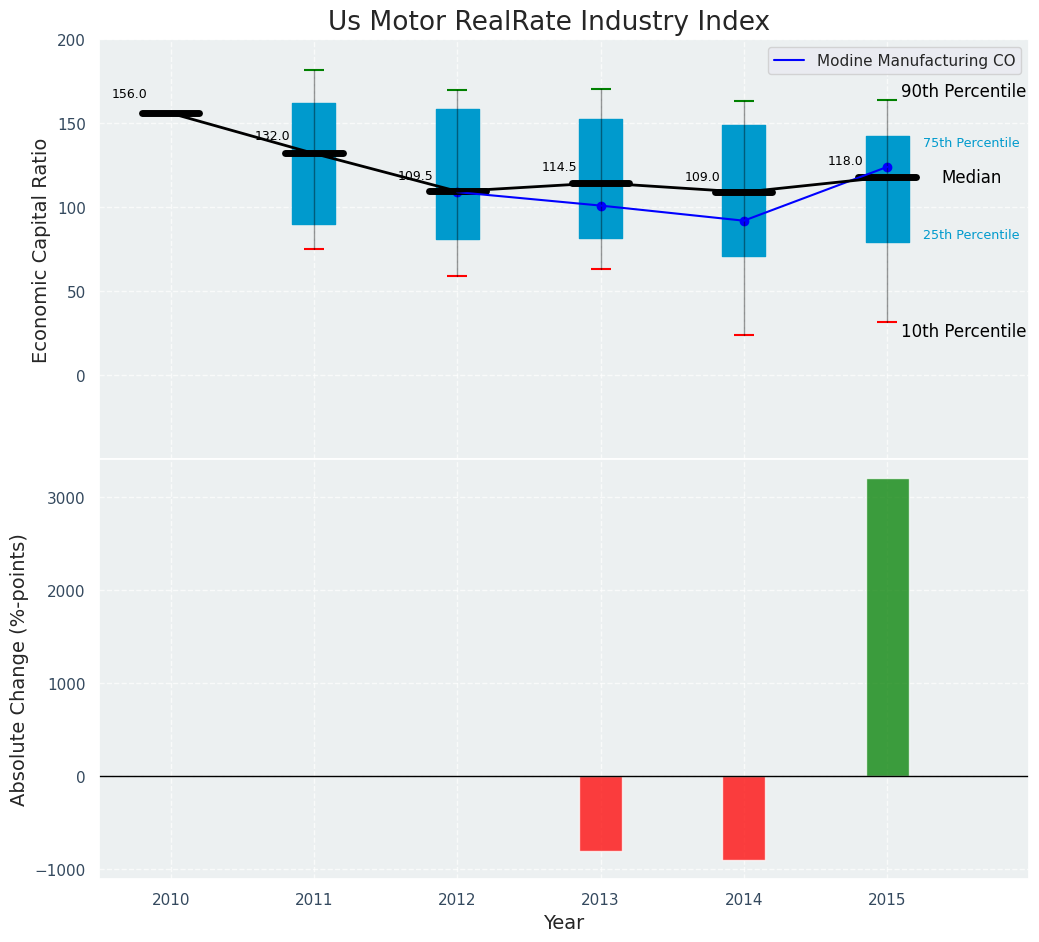Click the red 2014 absolute change bar
The image size is (1039, 942).
[x=743, y=817]
